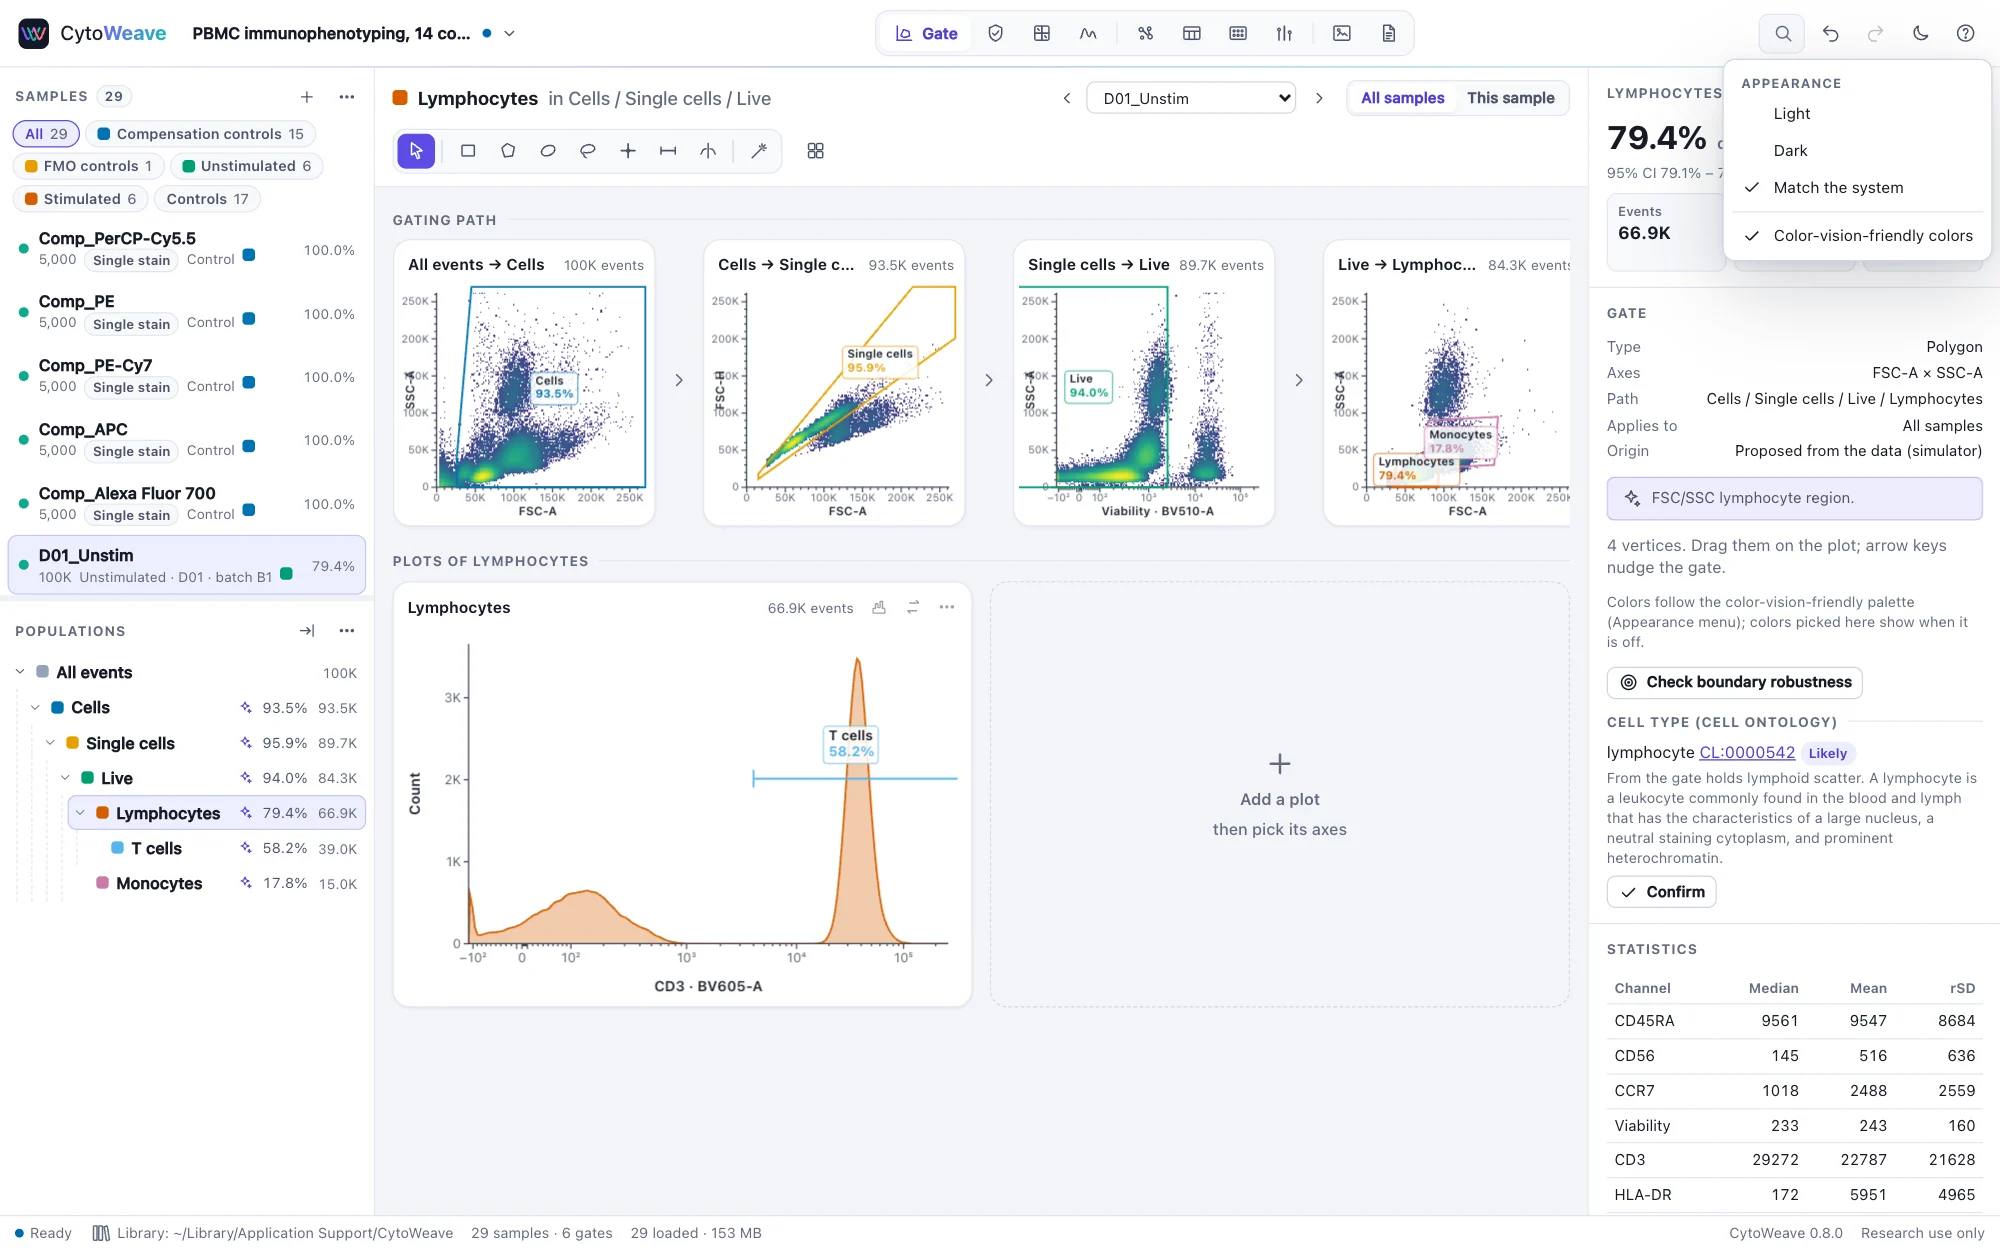The width and height of the screenshot is (2000, 1250).
Task: Open the D01_Unstim sample dropdown
Action: point(1191,98)
